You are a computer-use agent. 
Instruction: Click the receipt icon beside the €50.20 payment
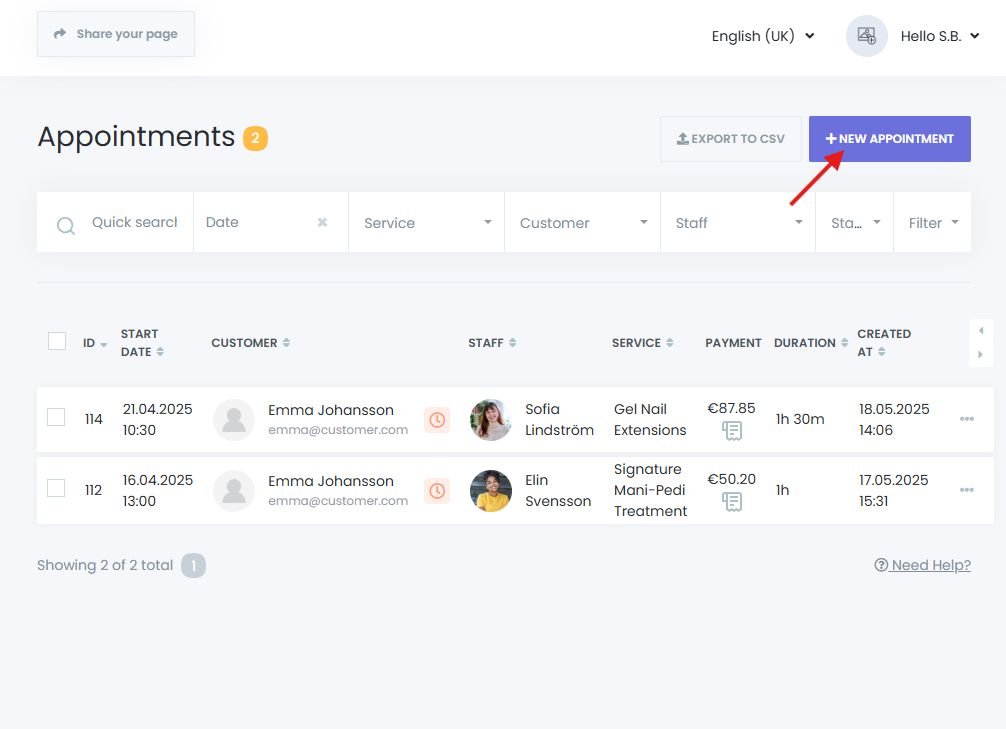point(733,502)
